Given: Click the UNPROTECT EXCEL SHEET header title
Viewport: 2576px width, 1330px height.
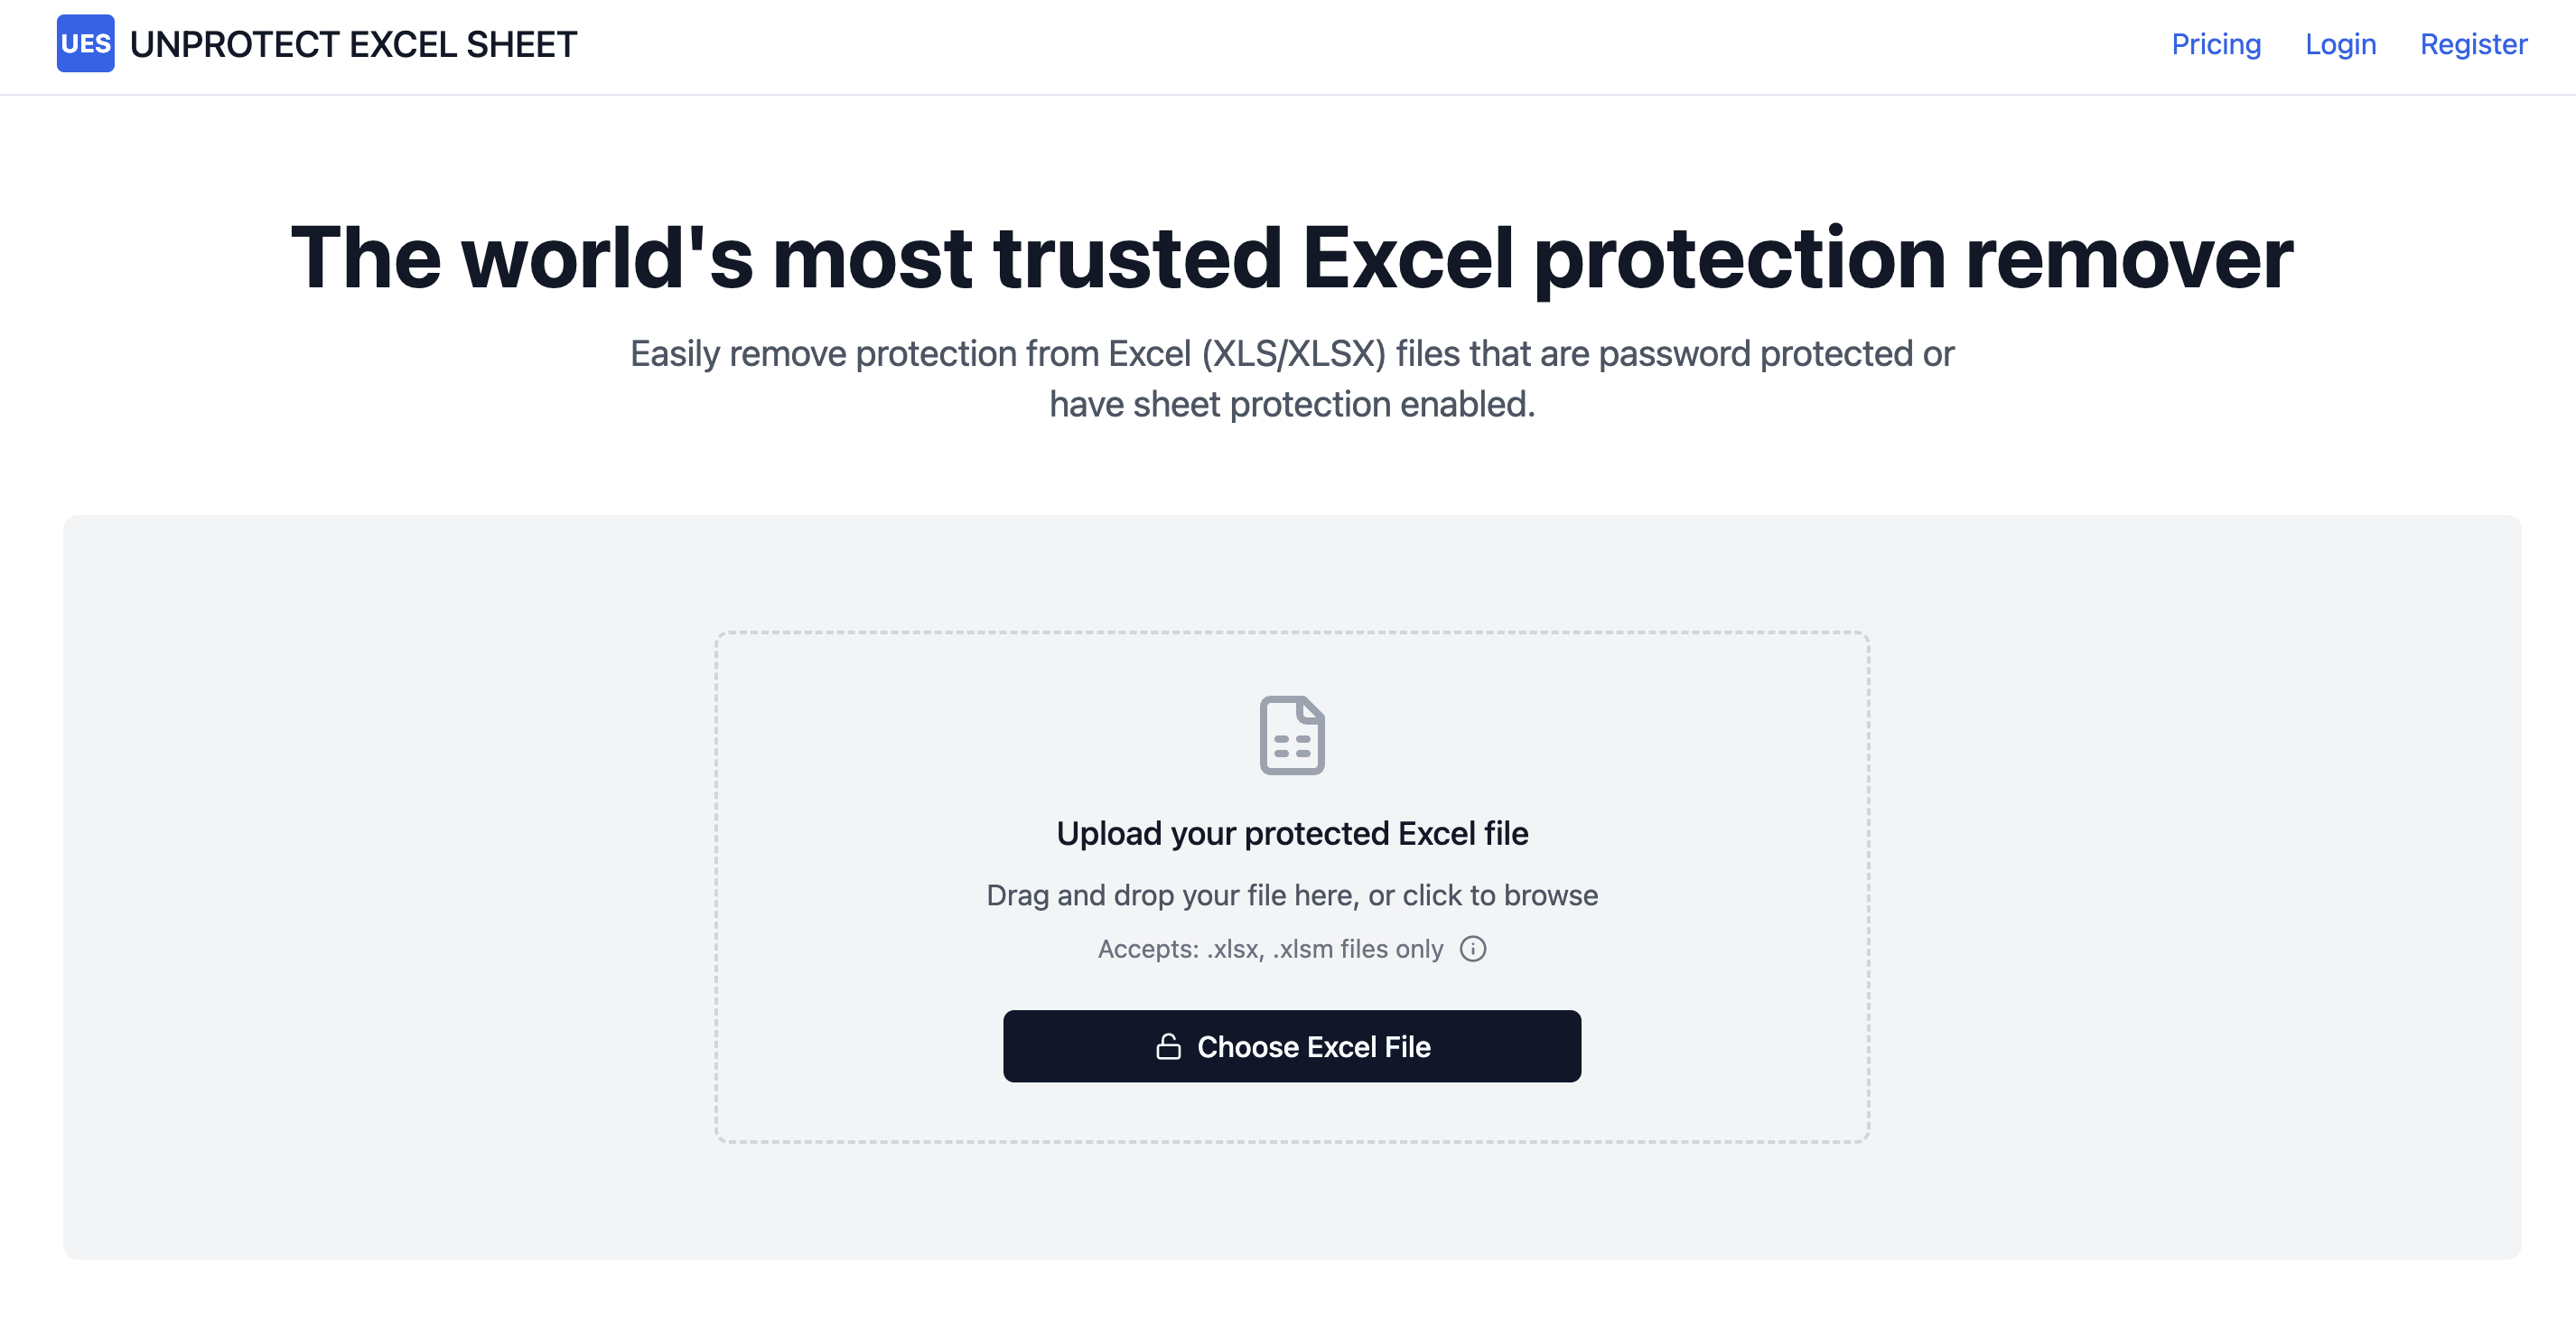Looking at the screenshot, I should click(353, 44).
